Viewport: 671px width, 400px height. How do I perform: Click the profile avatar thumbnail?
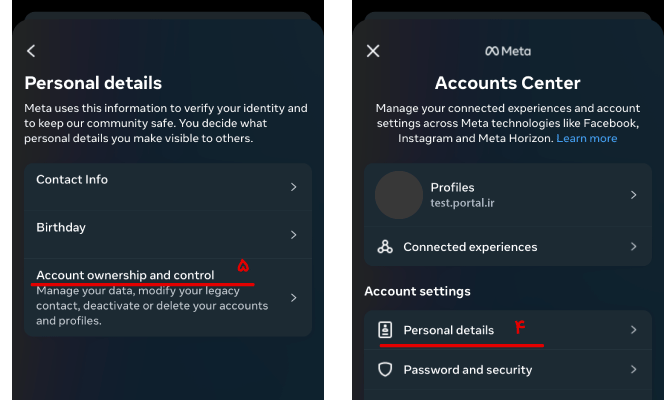(x=399, y=195)
